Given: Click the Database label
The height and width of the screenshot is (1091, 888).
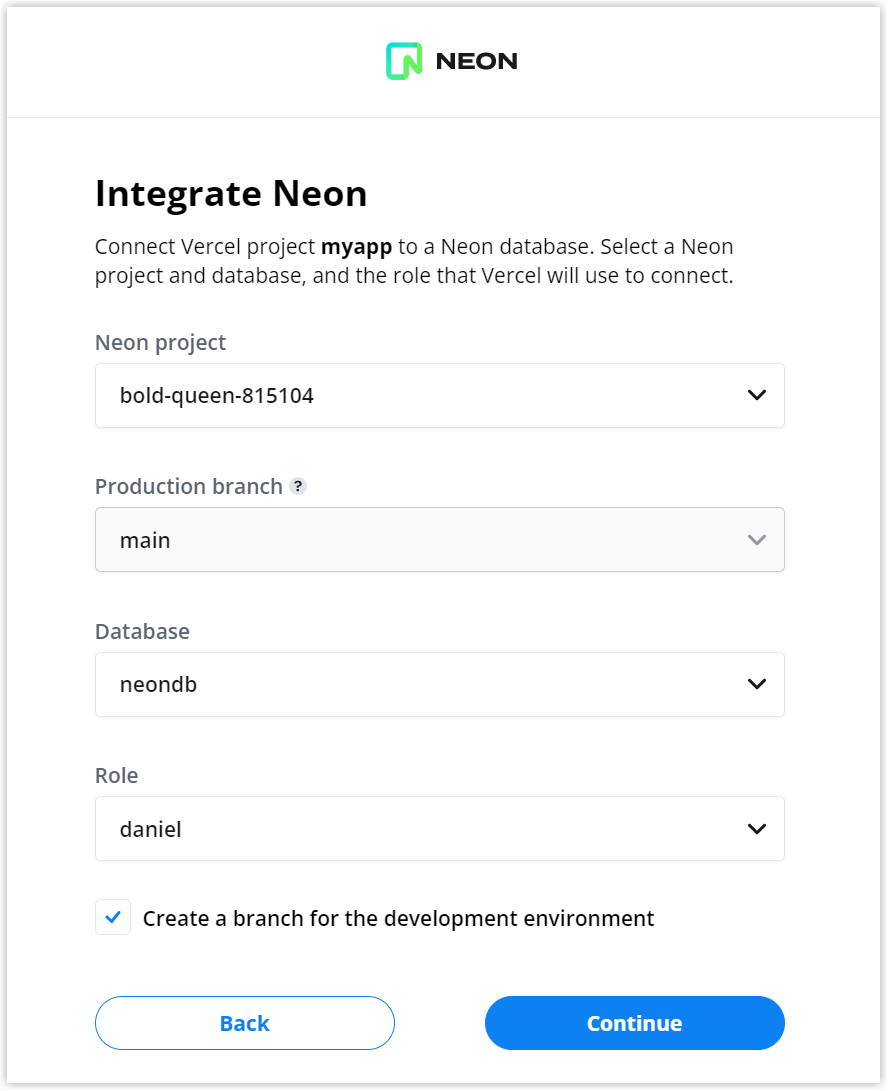Looking at the screenshot, I should point(143,631).
